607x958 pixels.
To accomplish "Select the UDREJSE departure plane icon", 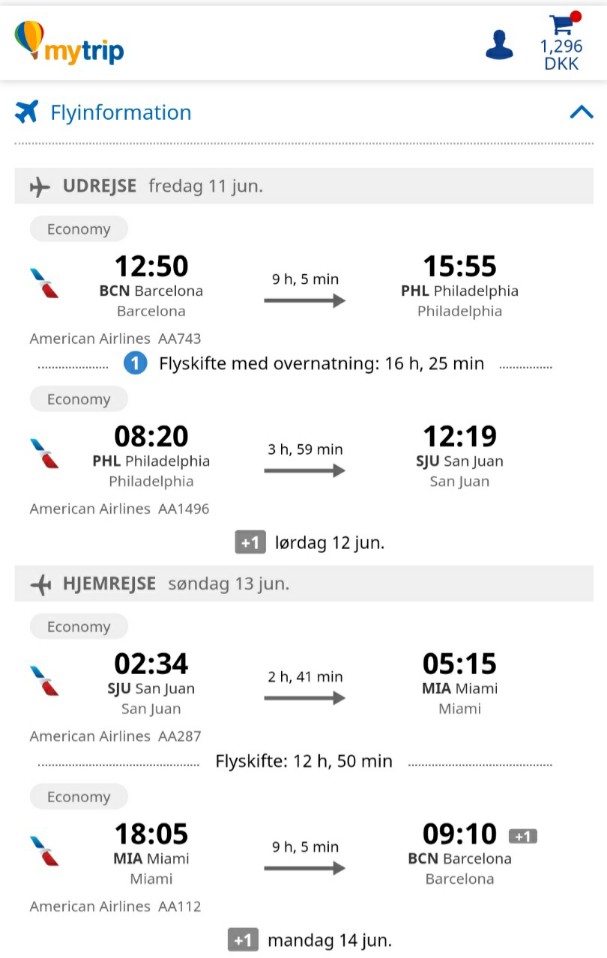I will pyautogui.click(x=40, y=187).
